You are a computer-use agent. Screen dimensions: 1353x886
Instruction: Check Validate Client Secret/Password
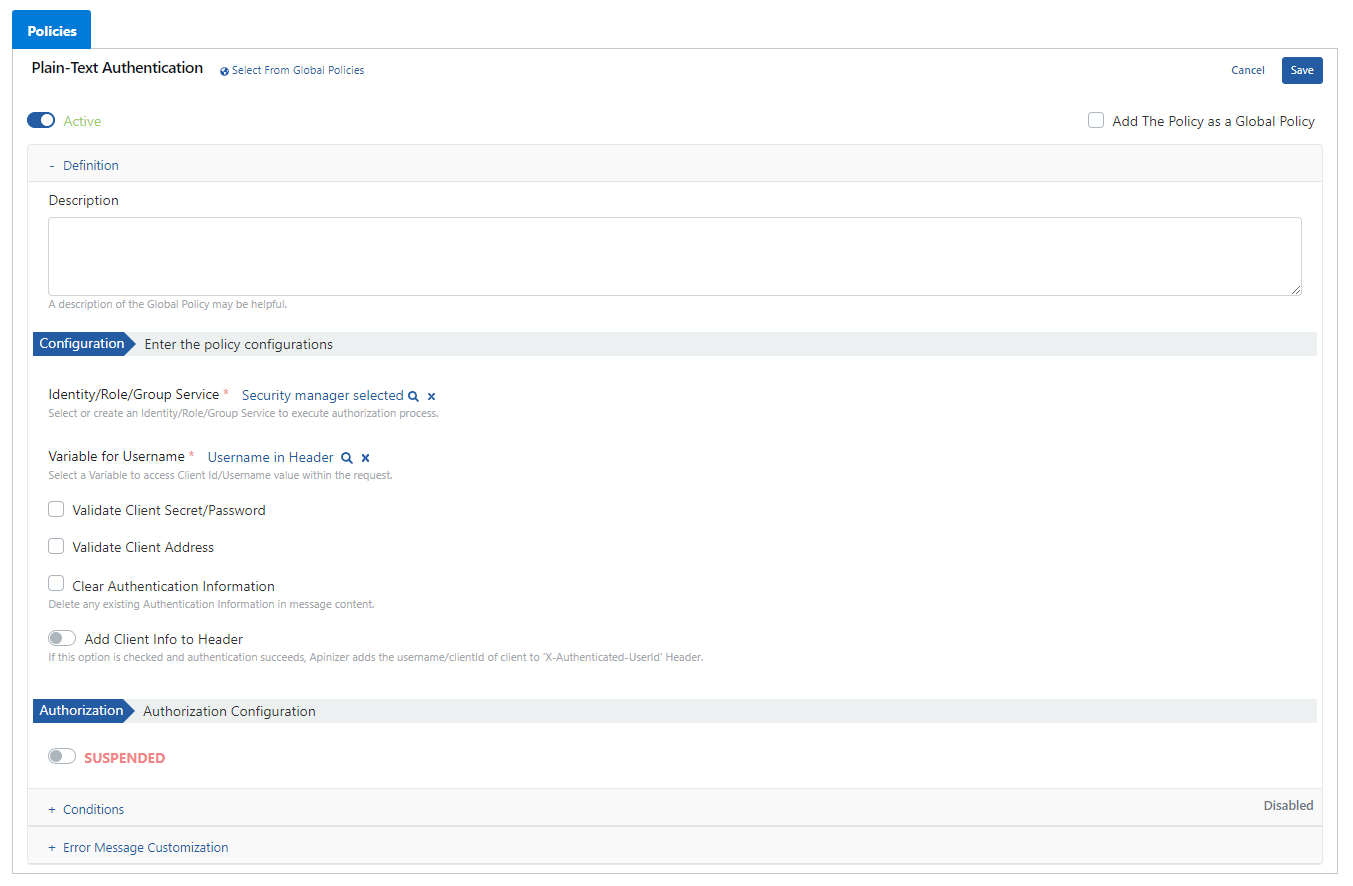pyautogui.click(x=57, y=510)
